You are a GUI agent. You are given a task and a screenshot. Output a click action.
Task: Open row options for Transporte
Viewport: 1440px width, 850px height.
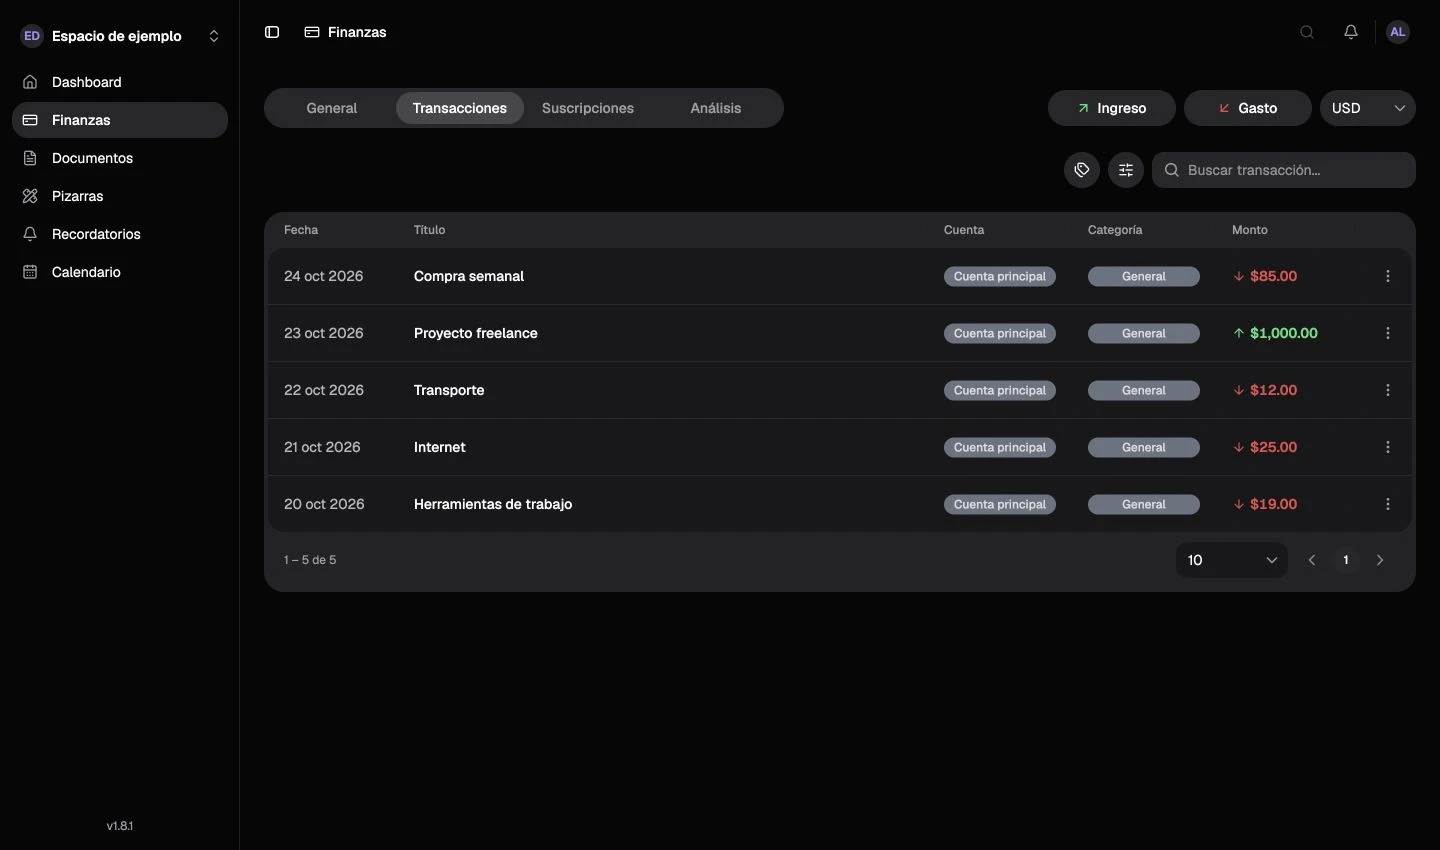pos(1388,390)
